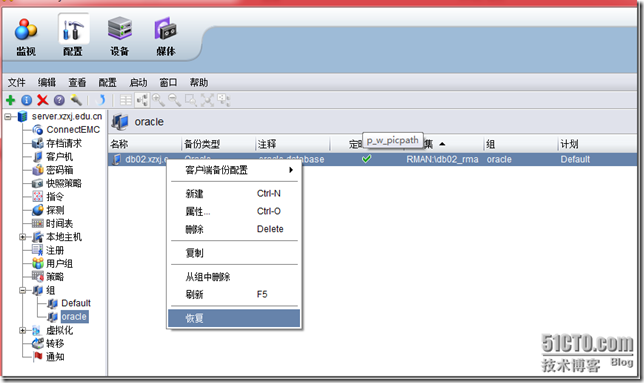Choose 恢复 from context menu
The width and height of the screenshot is (644, 383).
(234, 318)
